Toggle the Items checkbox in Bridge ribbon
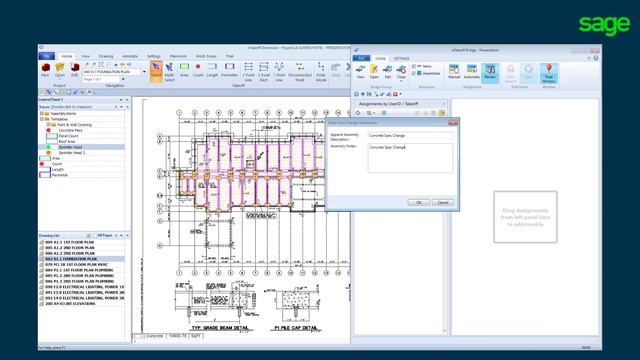The width and height of the screenshot is (640, 360). (413, 66)
